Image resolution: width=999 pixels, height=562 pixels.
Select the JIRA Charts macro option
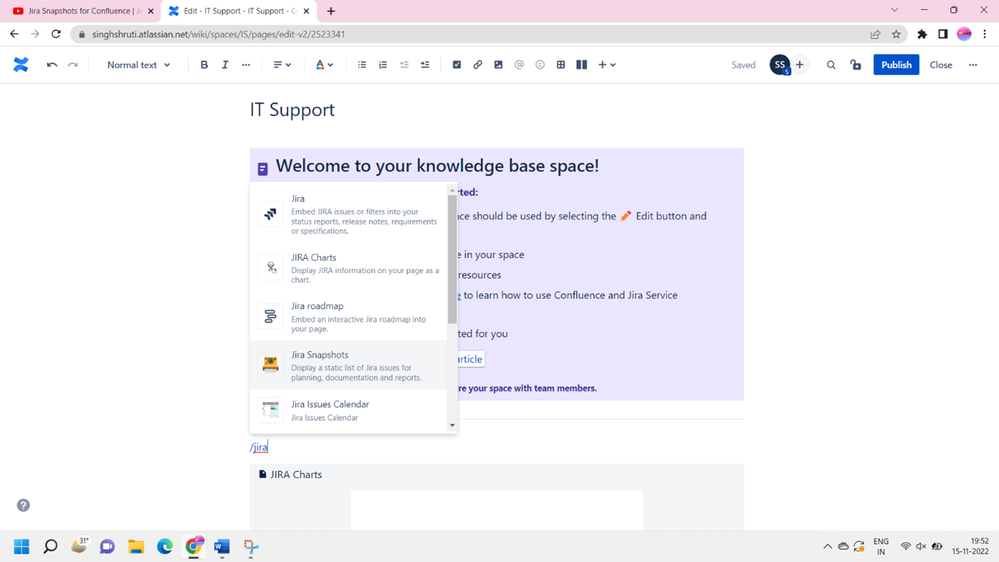click(x=349, y=268)
